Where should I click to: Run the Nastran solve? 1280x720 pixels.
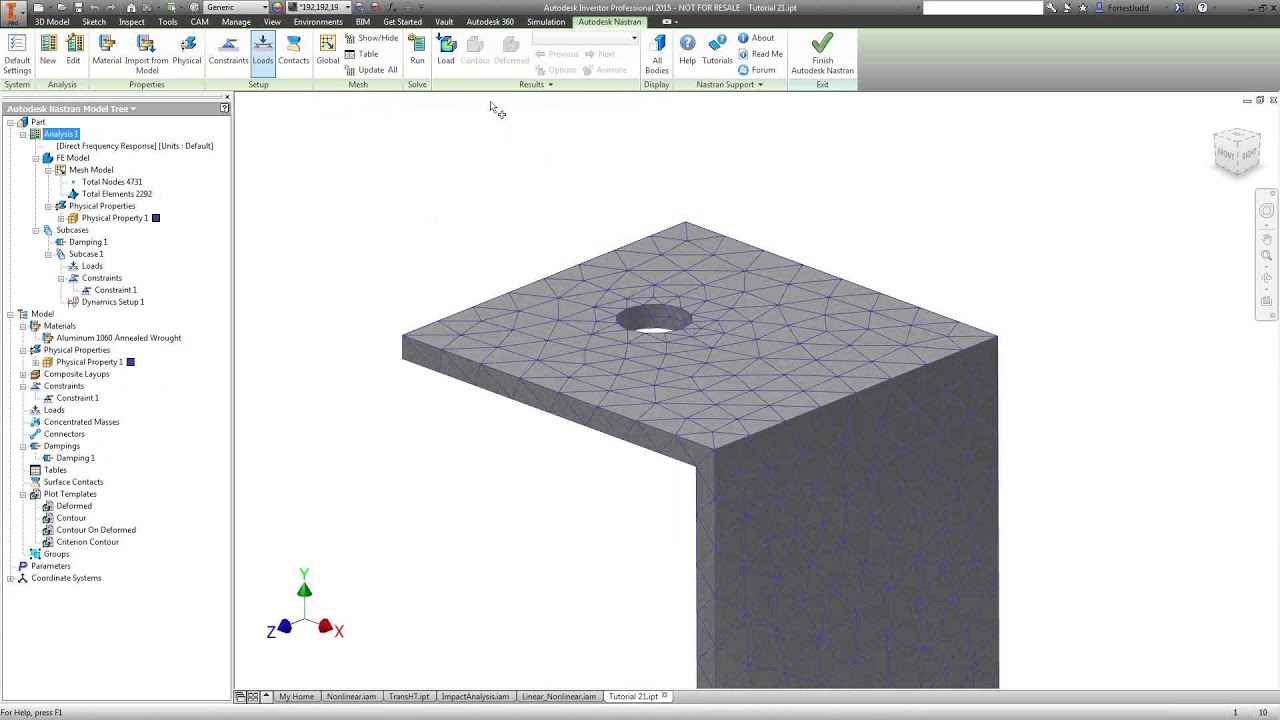417,50
